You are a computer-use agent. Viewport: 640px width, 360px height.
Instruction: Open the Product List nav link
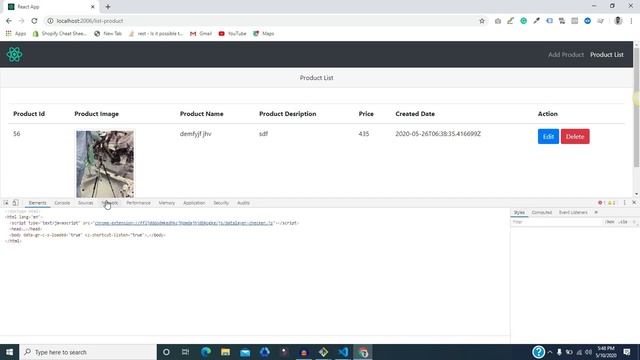tap(607, 55)
